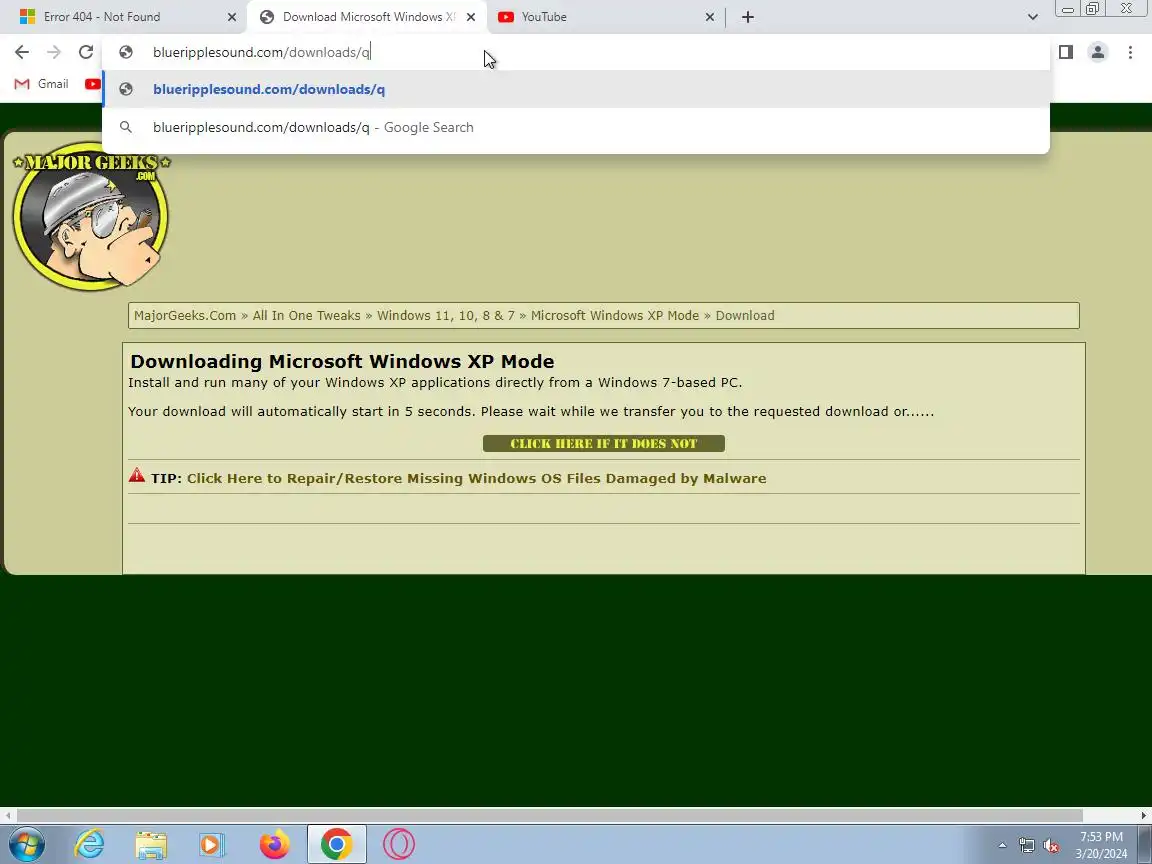Show hidden system tray icons
The height and width of the screenshot is (864, 1152).
1002,846
